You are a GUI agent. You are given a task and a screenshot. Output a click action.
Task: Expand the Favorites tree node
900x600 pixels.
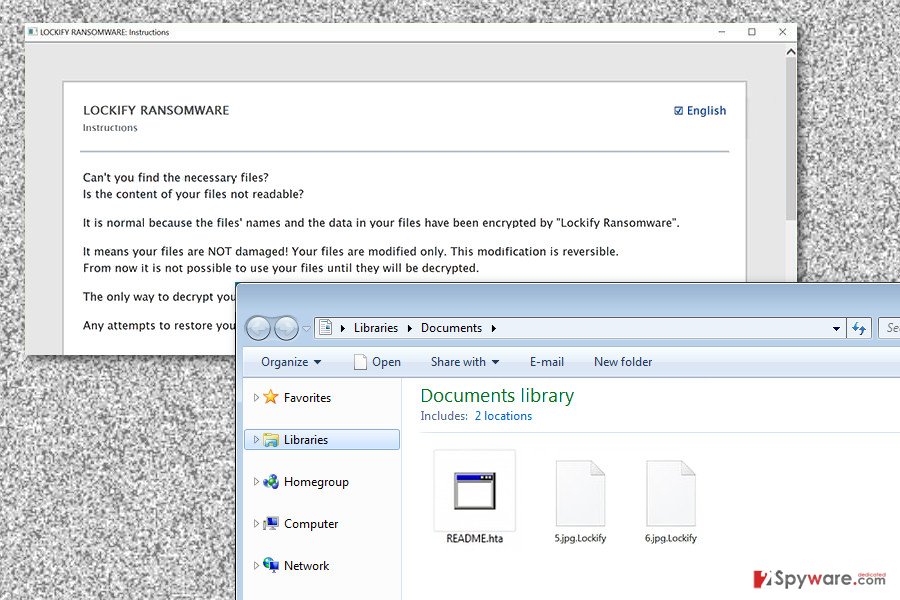point(256,397)
